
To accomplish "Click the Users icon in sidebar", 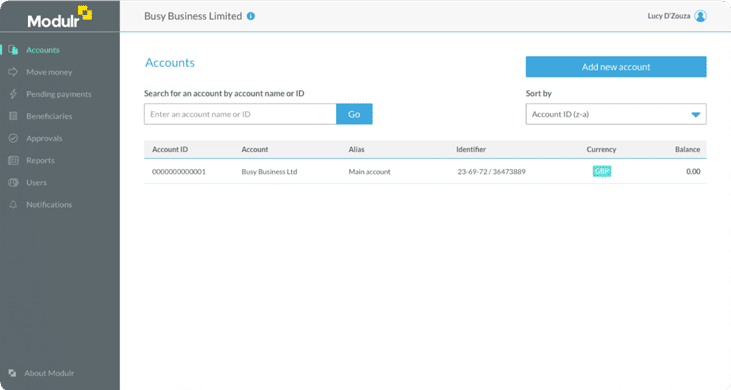I will point(13,182).
